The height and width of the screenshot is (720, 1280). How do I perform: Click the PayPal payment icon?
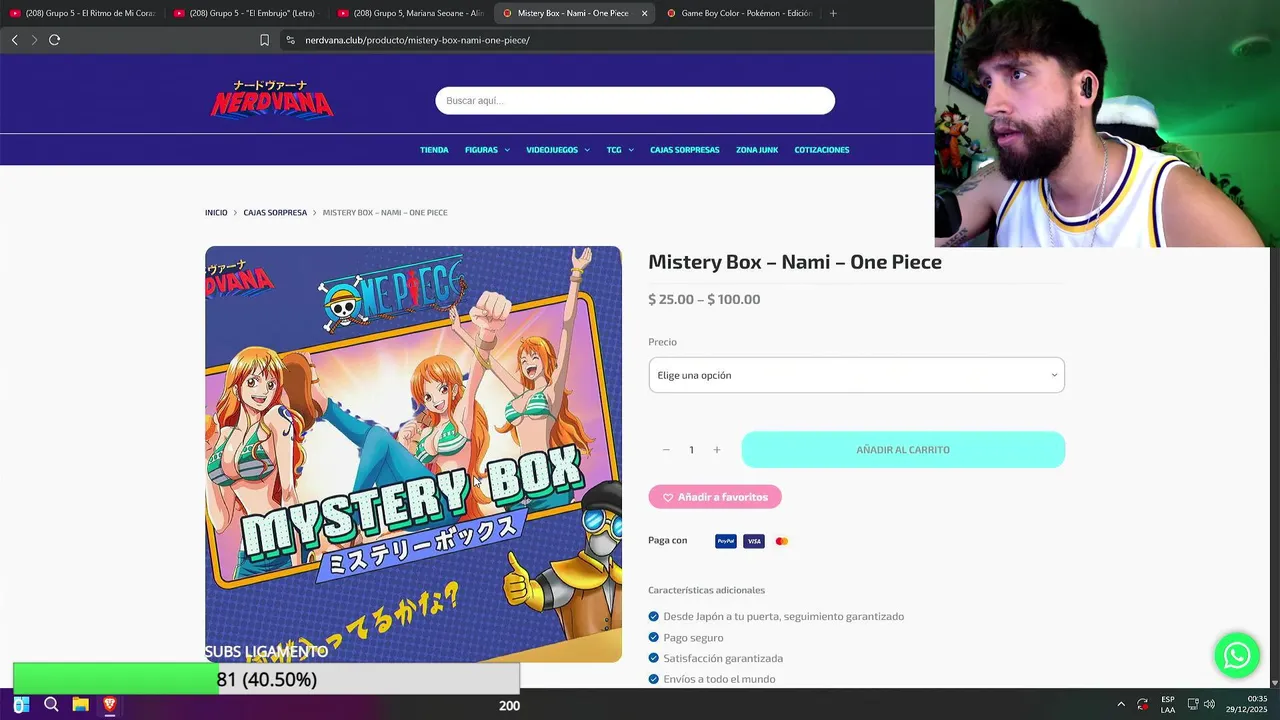726,541
